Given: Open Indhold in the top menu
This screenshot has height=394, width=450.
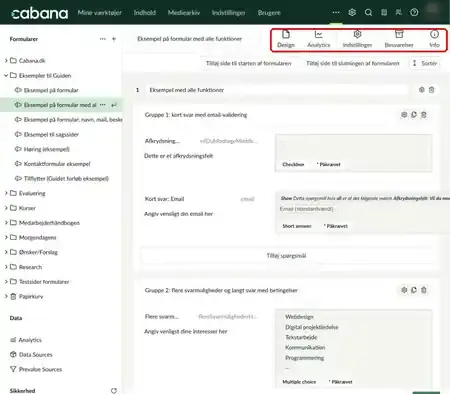Looking at the screenshot, I should coord(145,13).
